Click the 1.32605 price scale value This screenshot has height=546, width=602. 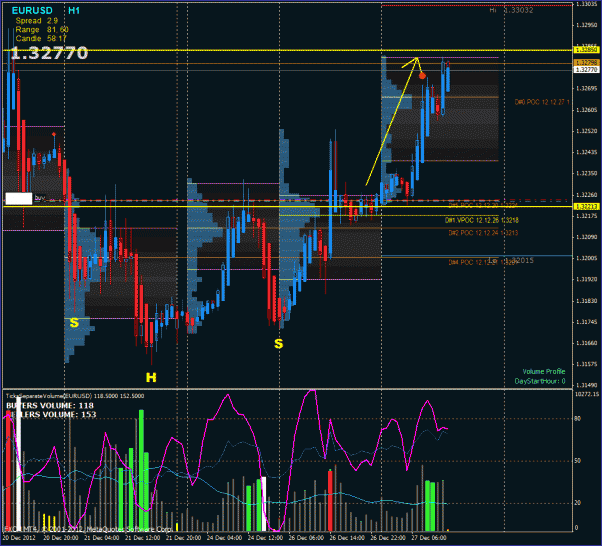[x=587, y=110]
